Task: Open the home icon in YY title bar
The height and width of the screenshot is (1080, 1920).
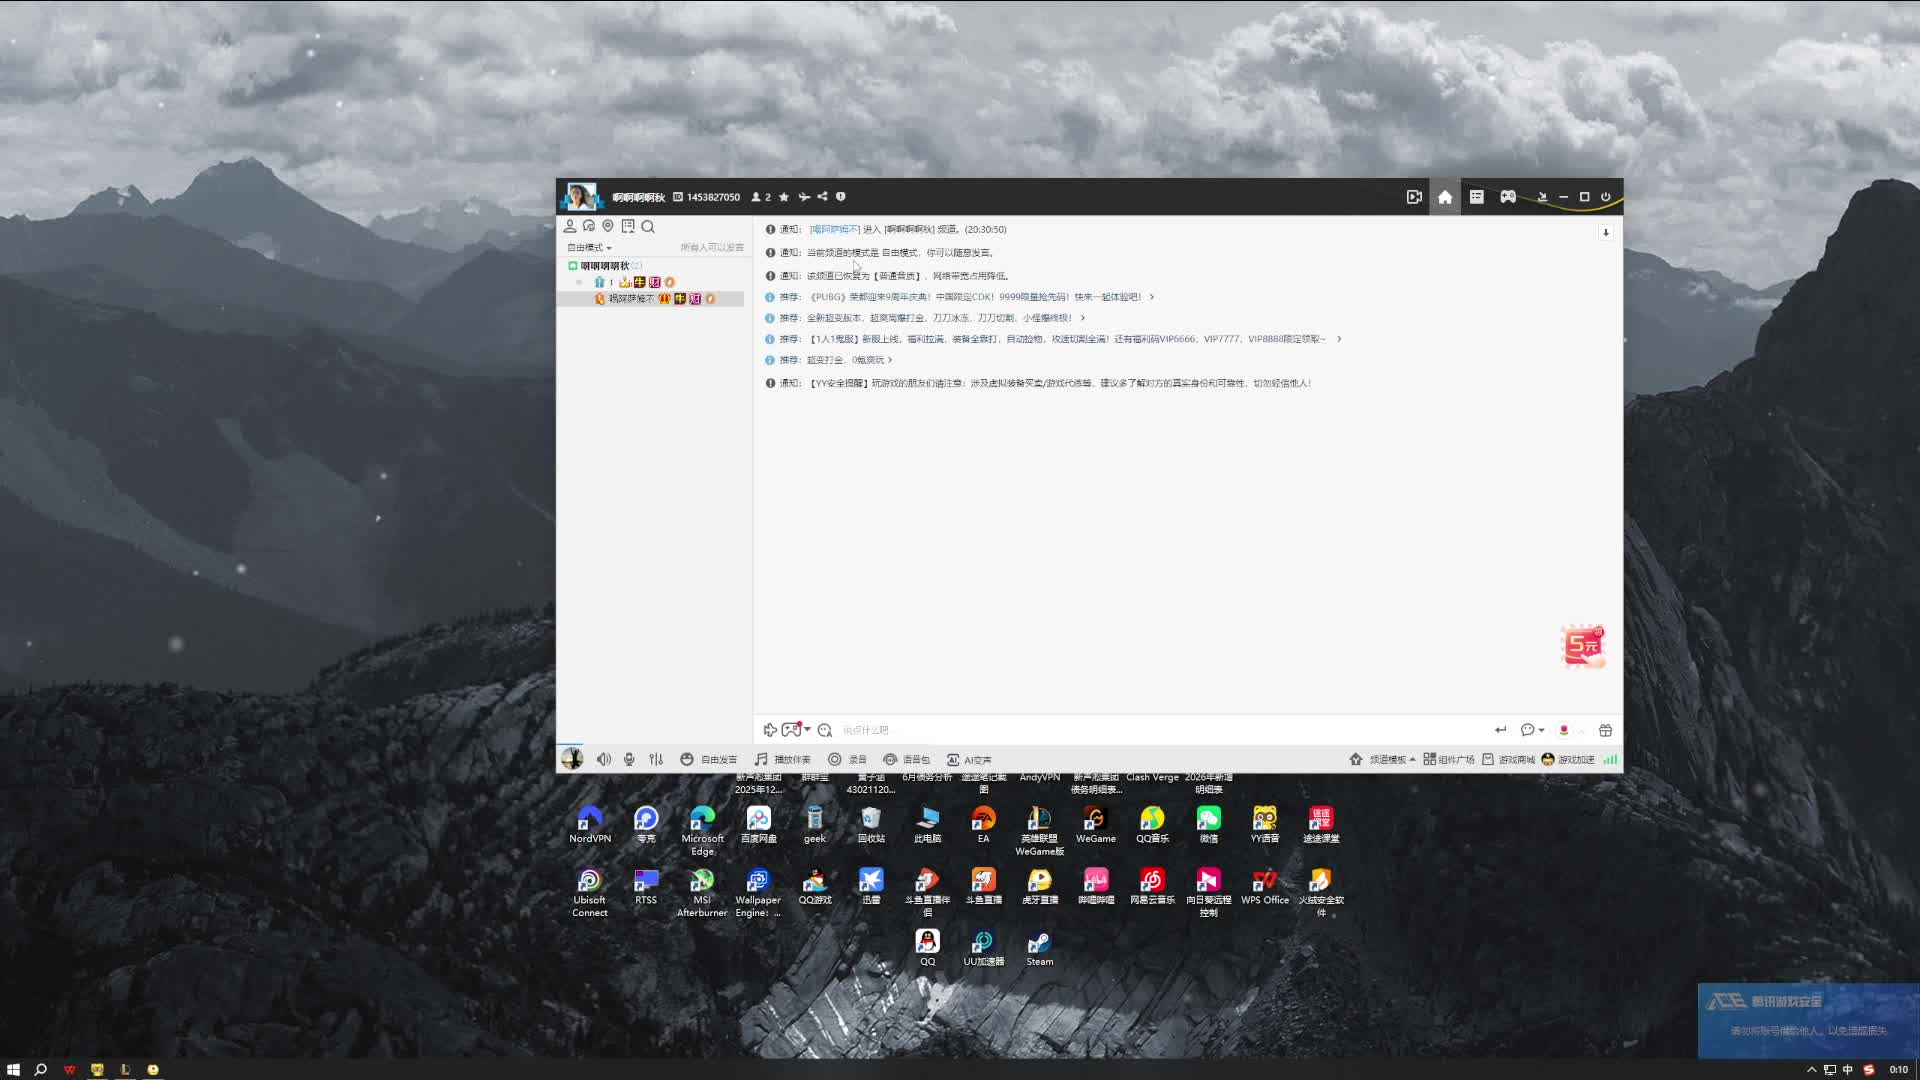Action: 1445,197
